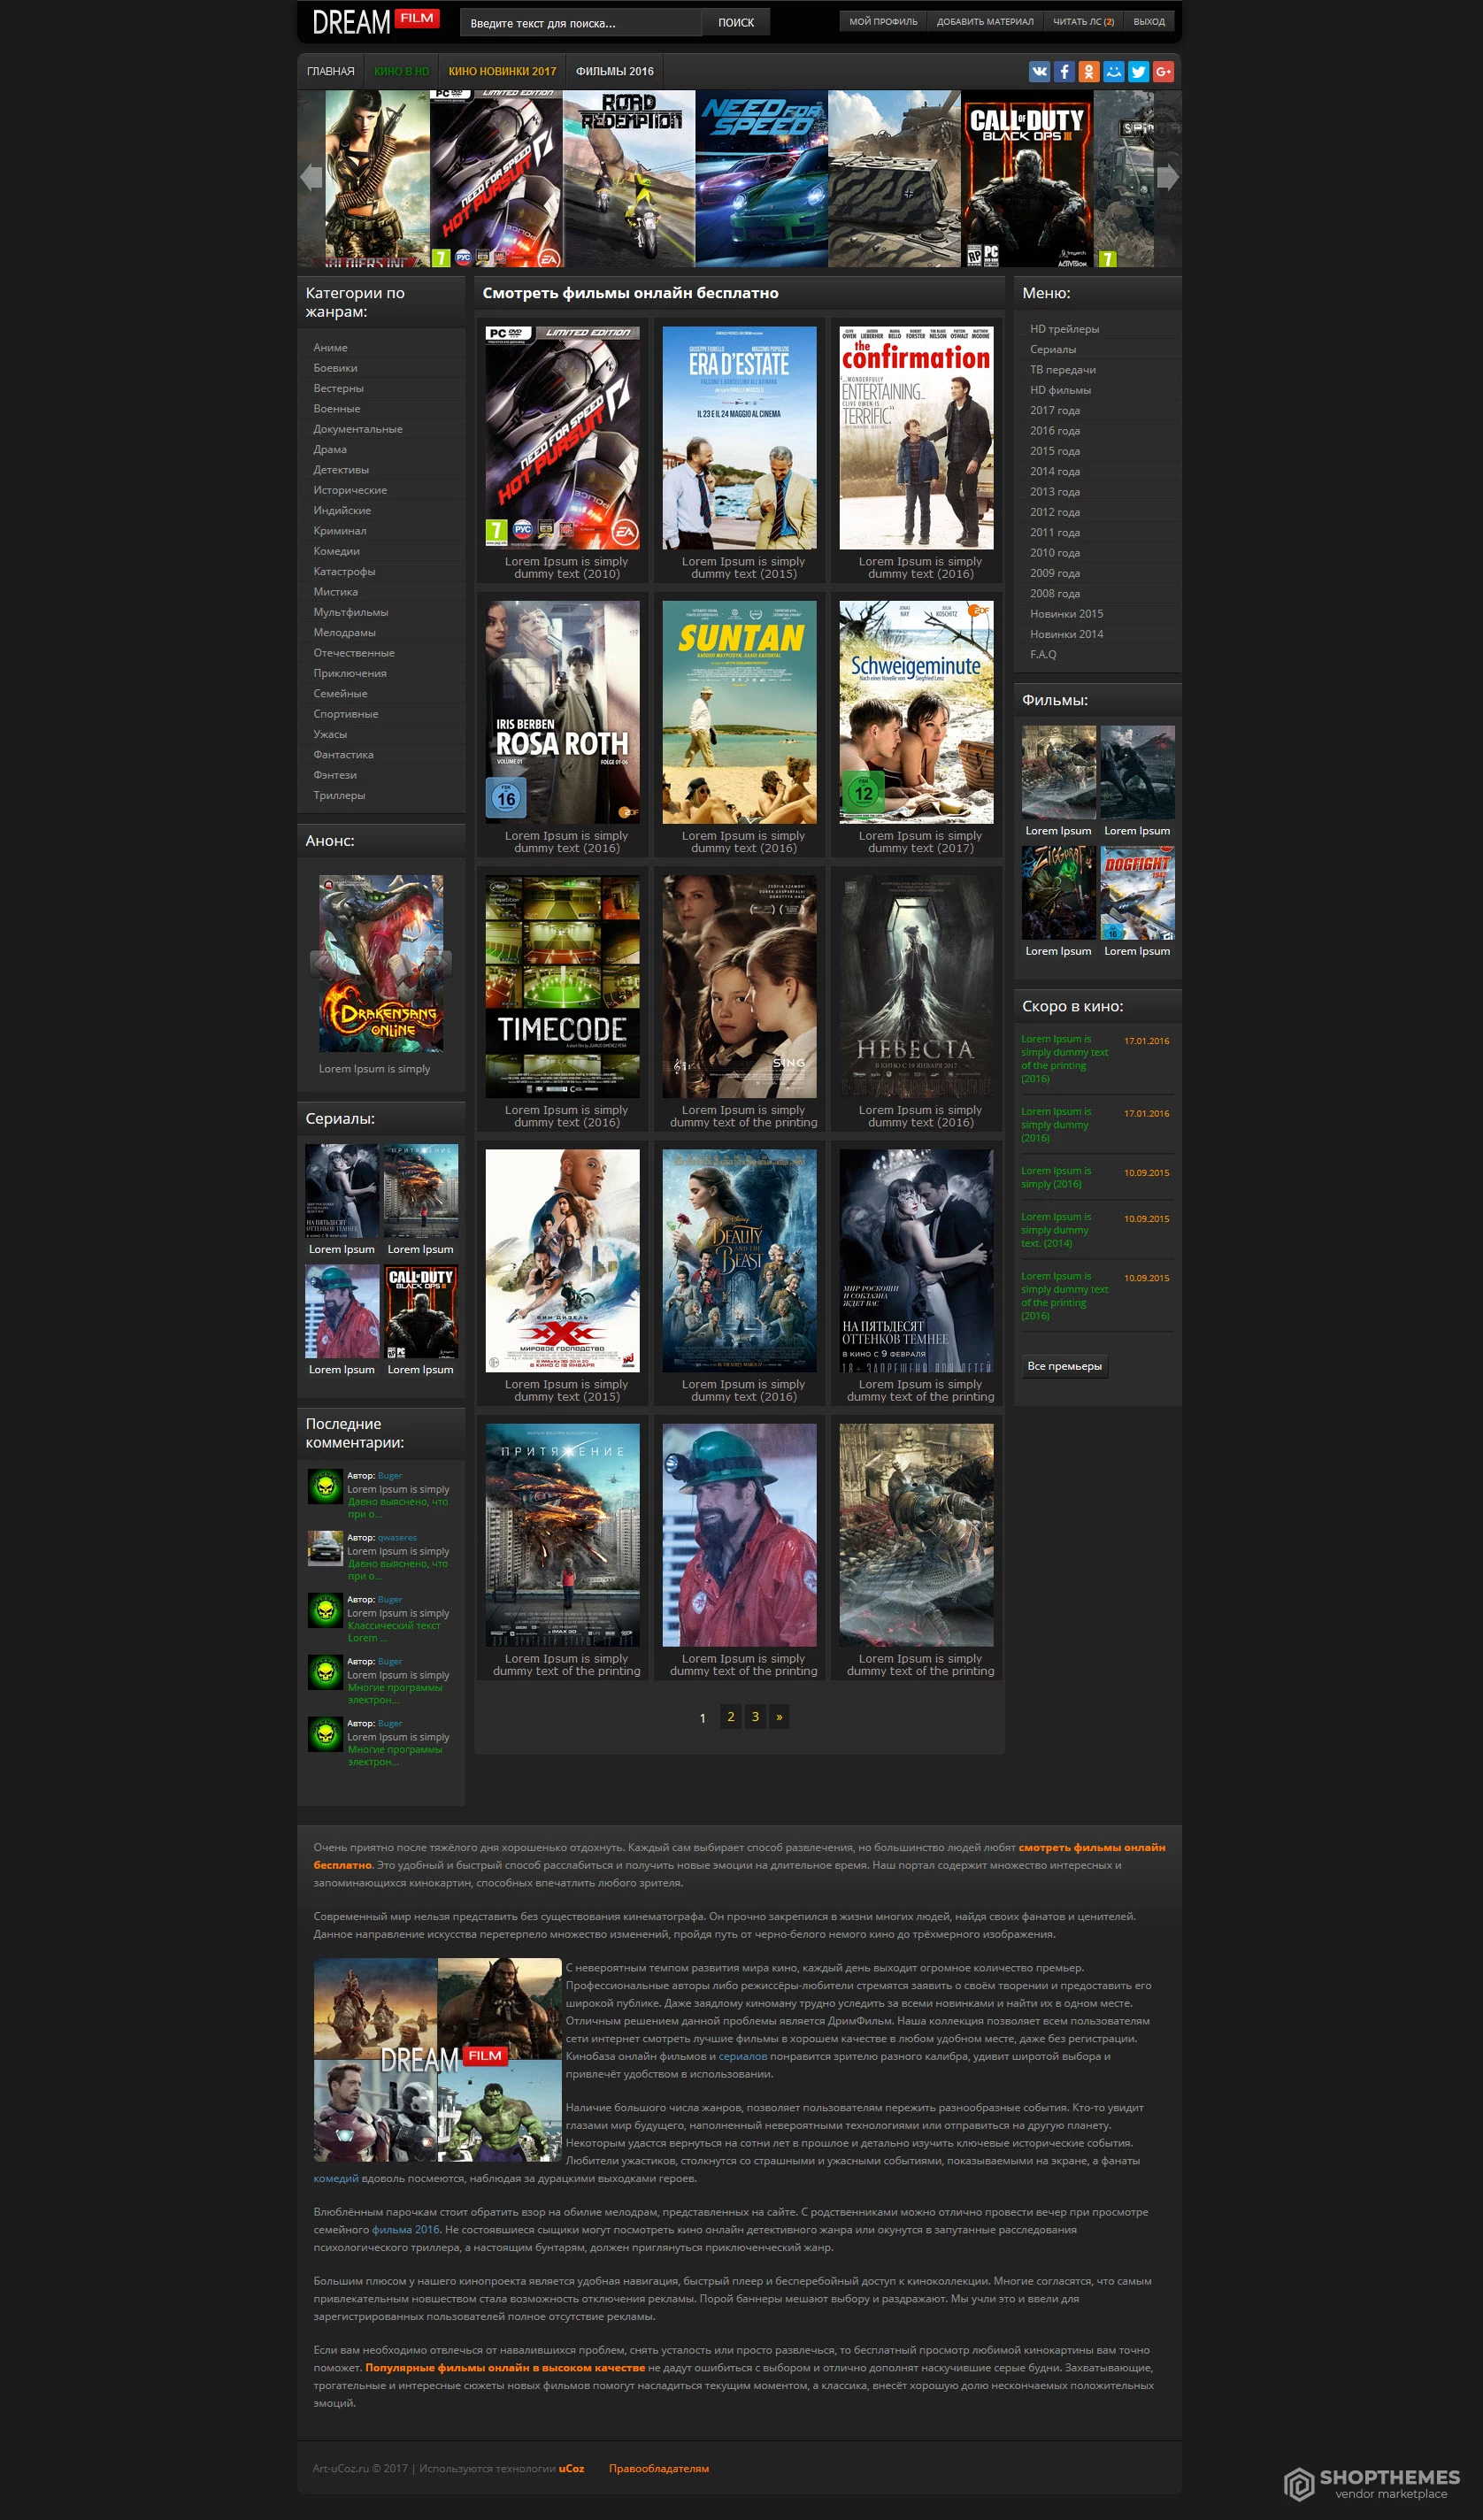This screenshot has height=2520, width=1483.
Task: Click the Odnoklassniki social icon
Action: 1089,71
